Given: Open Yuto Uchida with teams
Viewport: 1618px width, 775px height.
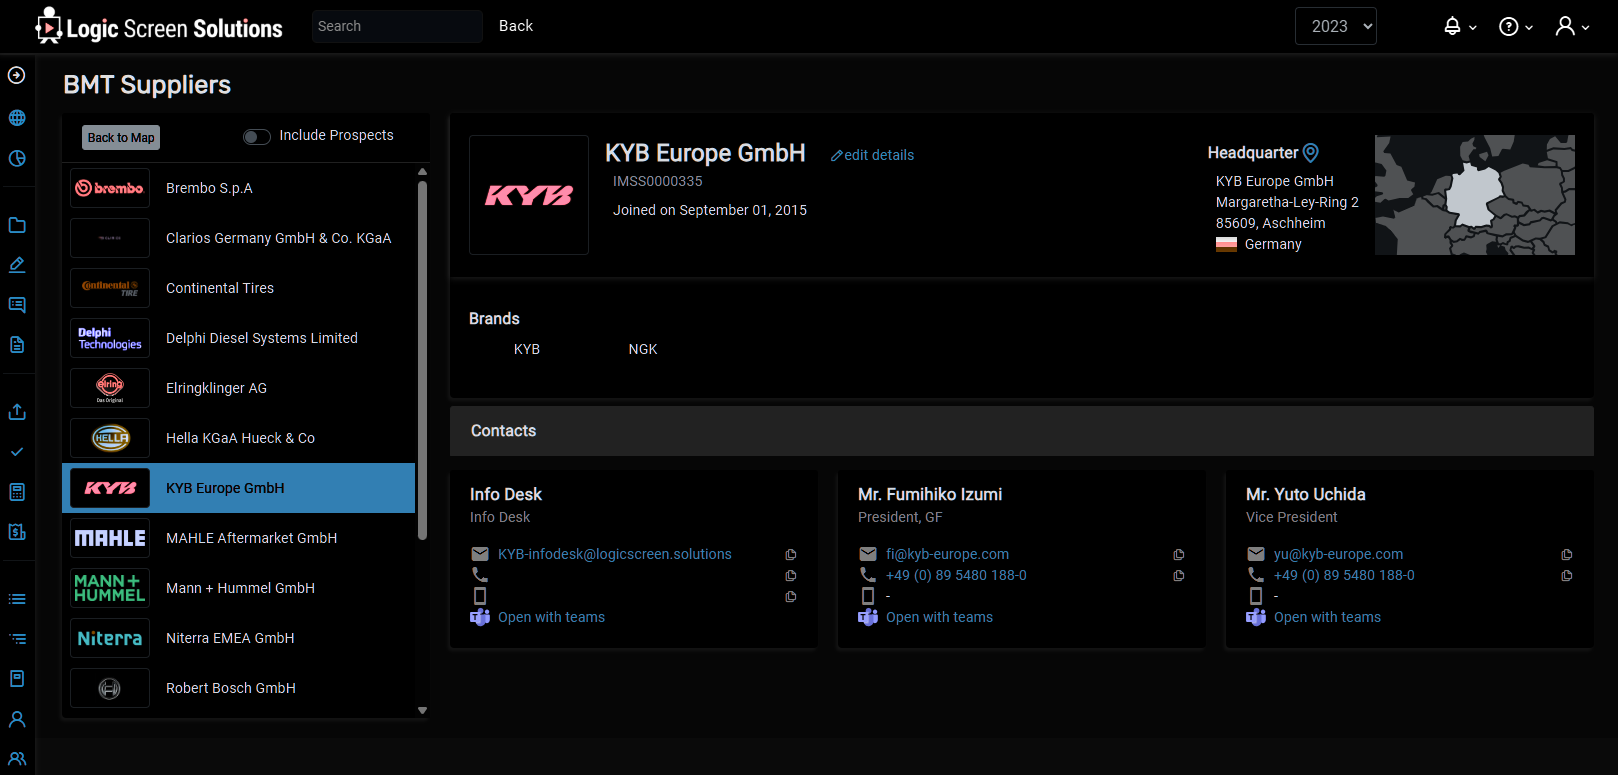Looking at the screenshot, I should (1327, 617).
